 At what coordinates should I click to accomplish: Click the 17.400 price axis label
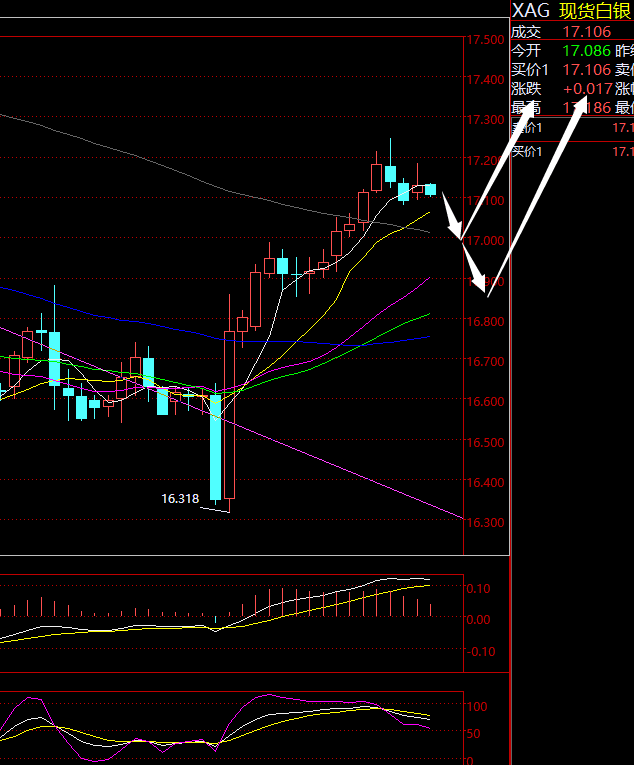click(485, 80)
